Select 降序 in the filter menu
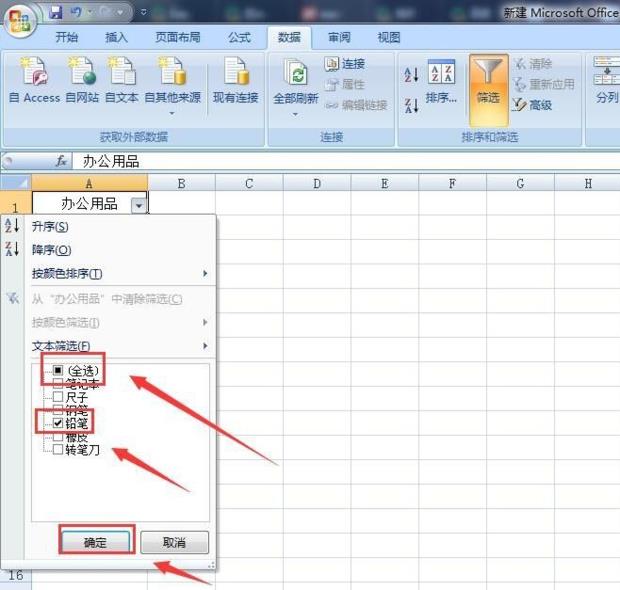Image resolution: width=620 pixels, height=590 pixels. click(52, 250)
